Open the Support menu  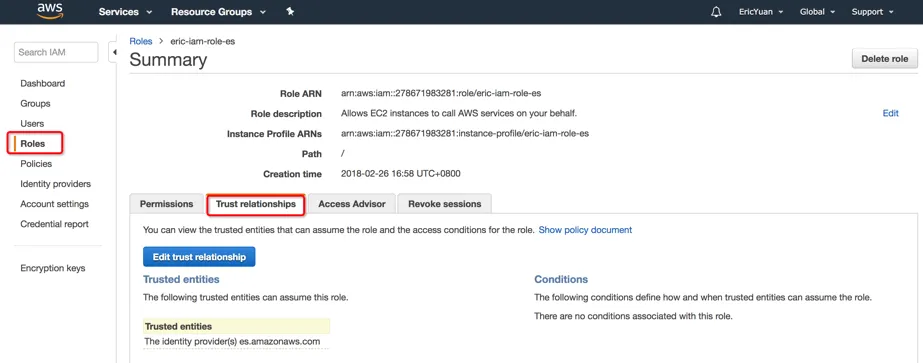click(x=872, y=12)
